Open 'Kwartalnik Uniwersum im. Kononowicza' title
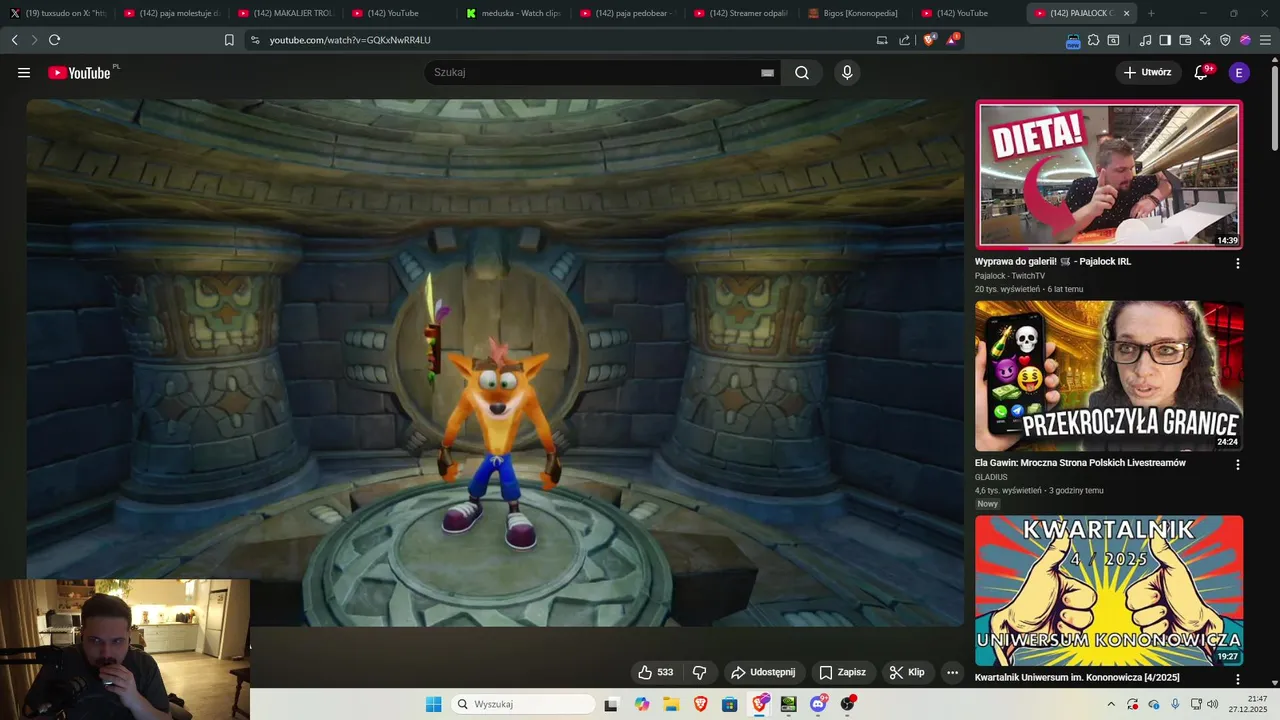The image size is (1280, 720). click(1077, 677)
